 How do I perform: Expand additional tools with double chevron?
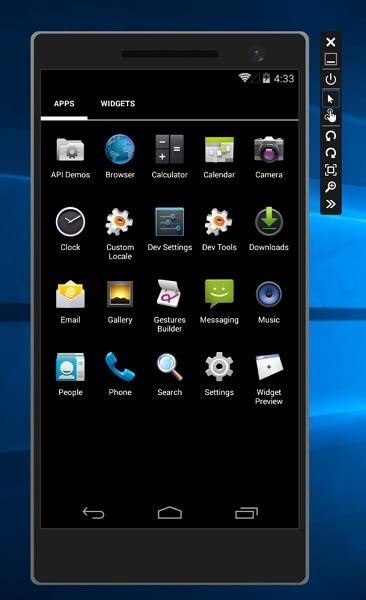(x=331, y=204)
